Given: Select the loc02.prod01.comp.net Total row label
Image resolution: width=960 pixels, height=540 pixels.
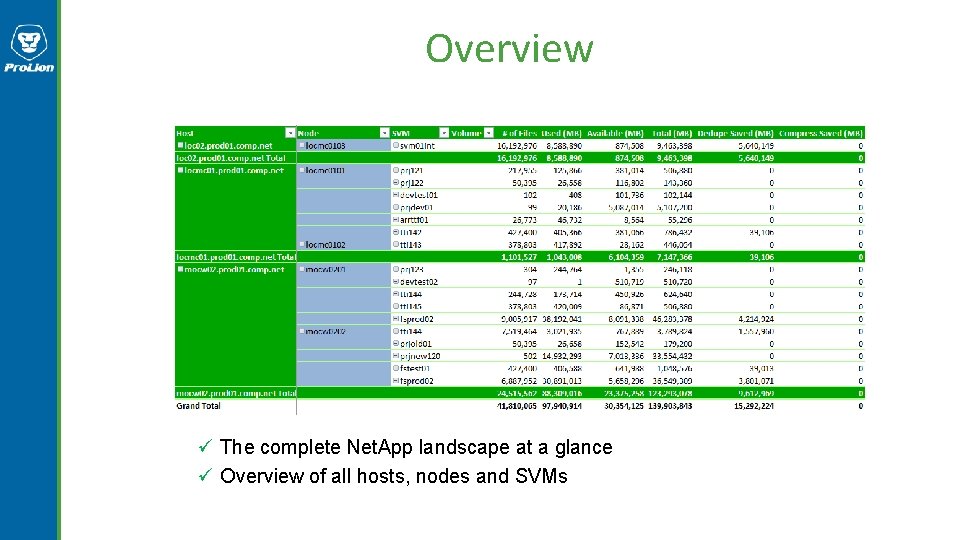Looking at the screenshot, I should 231,158.
